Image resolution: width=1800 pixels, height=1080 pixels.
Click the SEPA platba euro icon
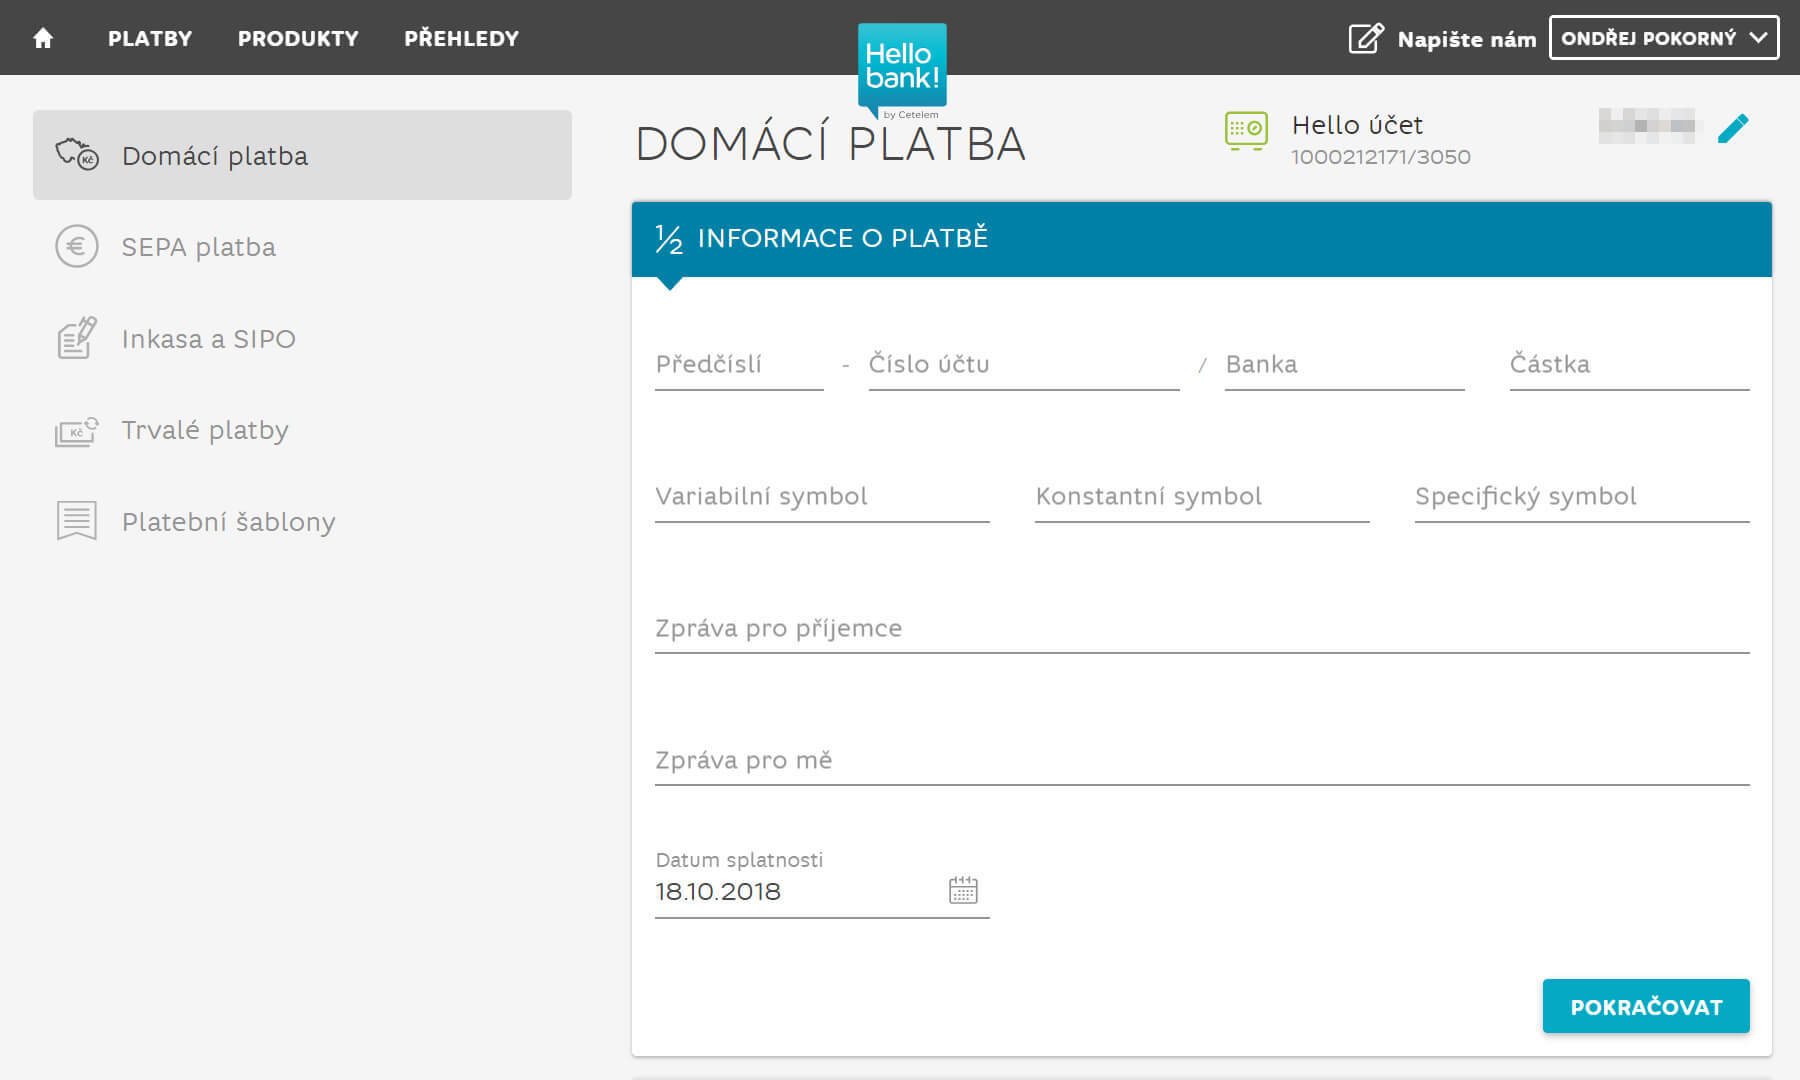coord(75,245)
